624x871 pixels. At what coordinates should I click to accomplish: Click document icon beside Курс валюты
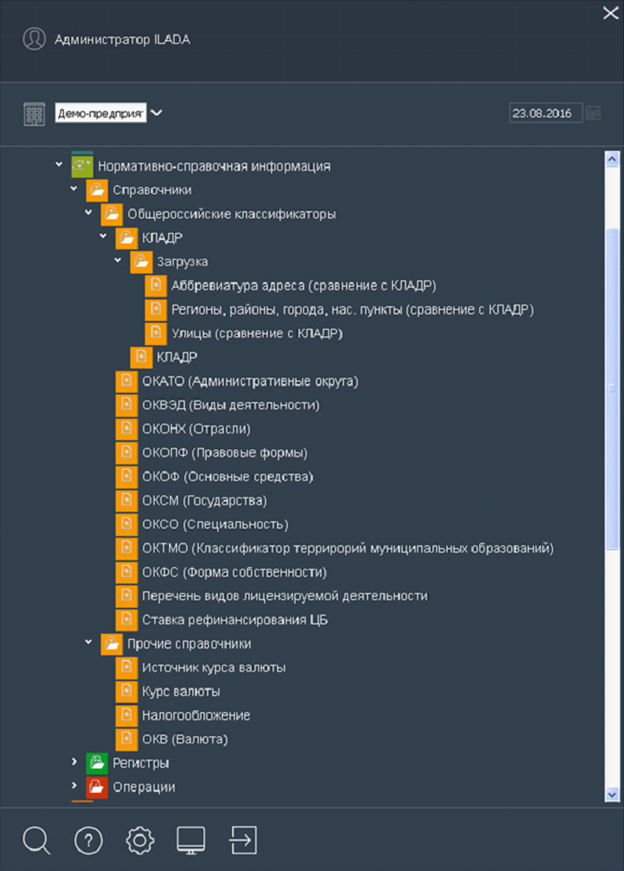(126, 692)
